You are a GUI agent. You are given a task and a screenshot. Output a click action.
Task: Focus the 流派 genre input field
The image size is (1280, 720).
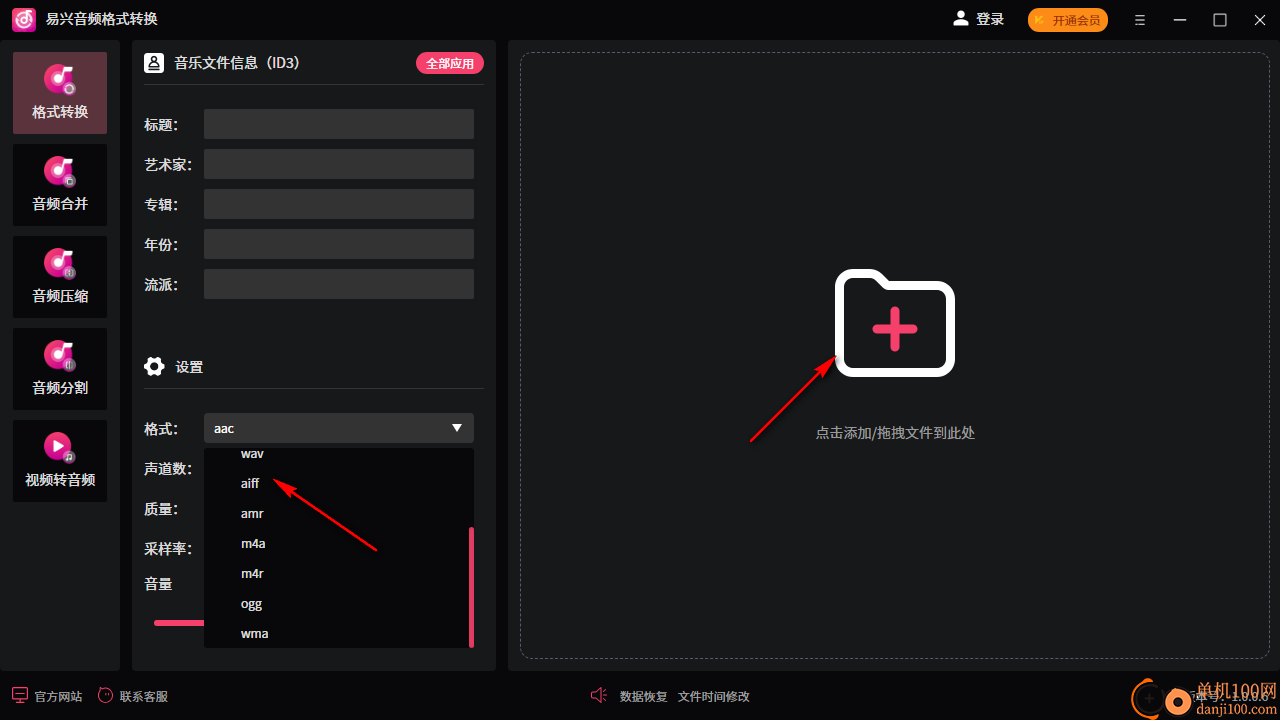coord(339,284)
